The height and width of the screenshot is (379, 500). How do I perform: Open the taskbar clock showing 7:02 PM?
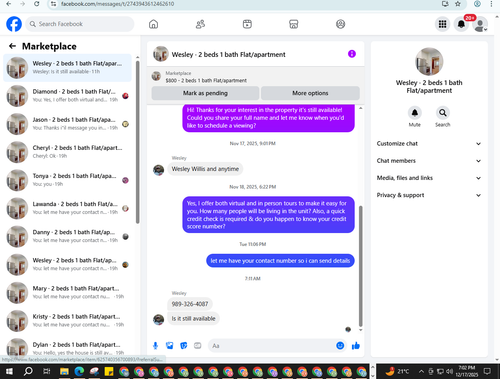(x=467, y=371)
